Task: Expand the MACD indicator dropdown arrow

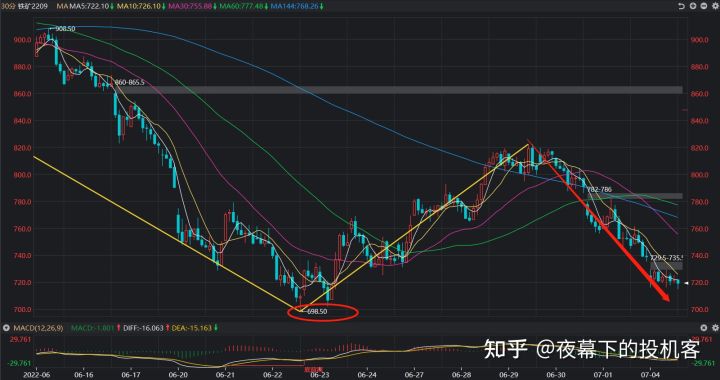Action: (x=6, y=328)
